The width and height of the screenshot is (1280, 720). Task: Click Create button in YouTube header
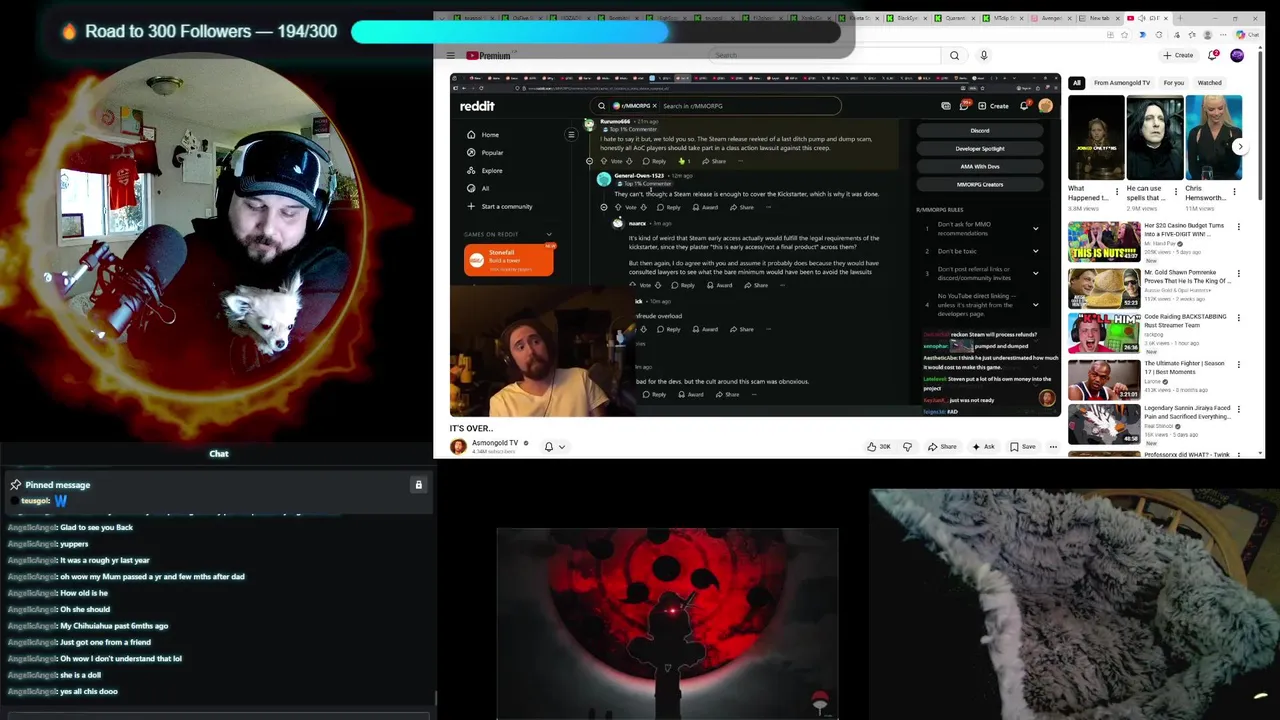[x=1178, y=55]
